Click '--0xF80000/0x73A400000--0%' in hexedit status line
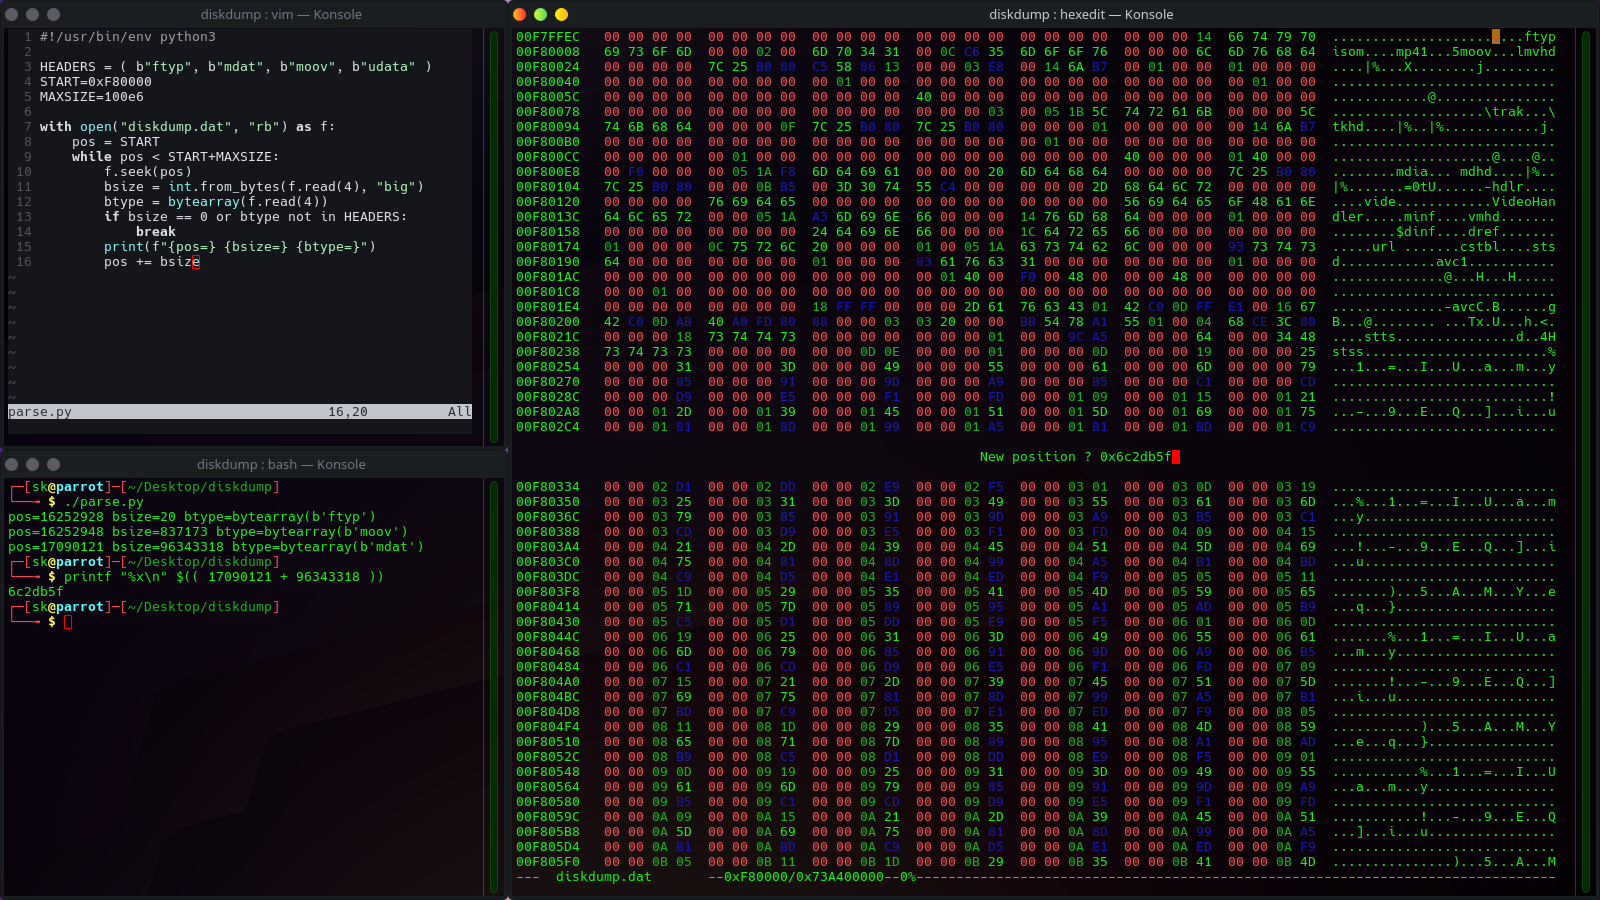1600x900 pixels. pyautogui.click(x=812, y=877)
